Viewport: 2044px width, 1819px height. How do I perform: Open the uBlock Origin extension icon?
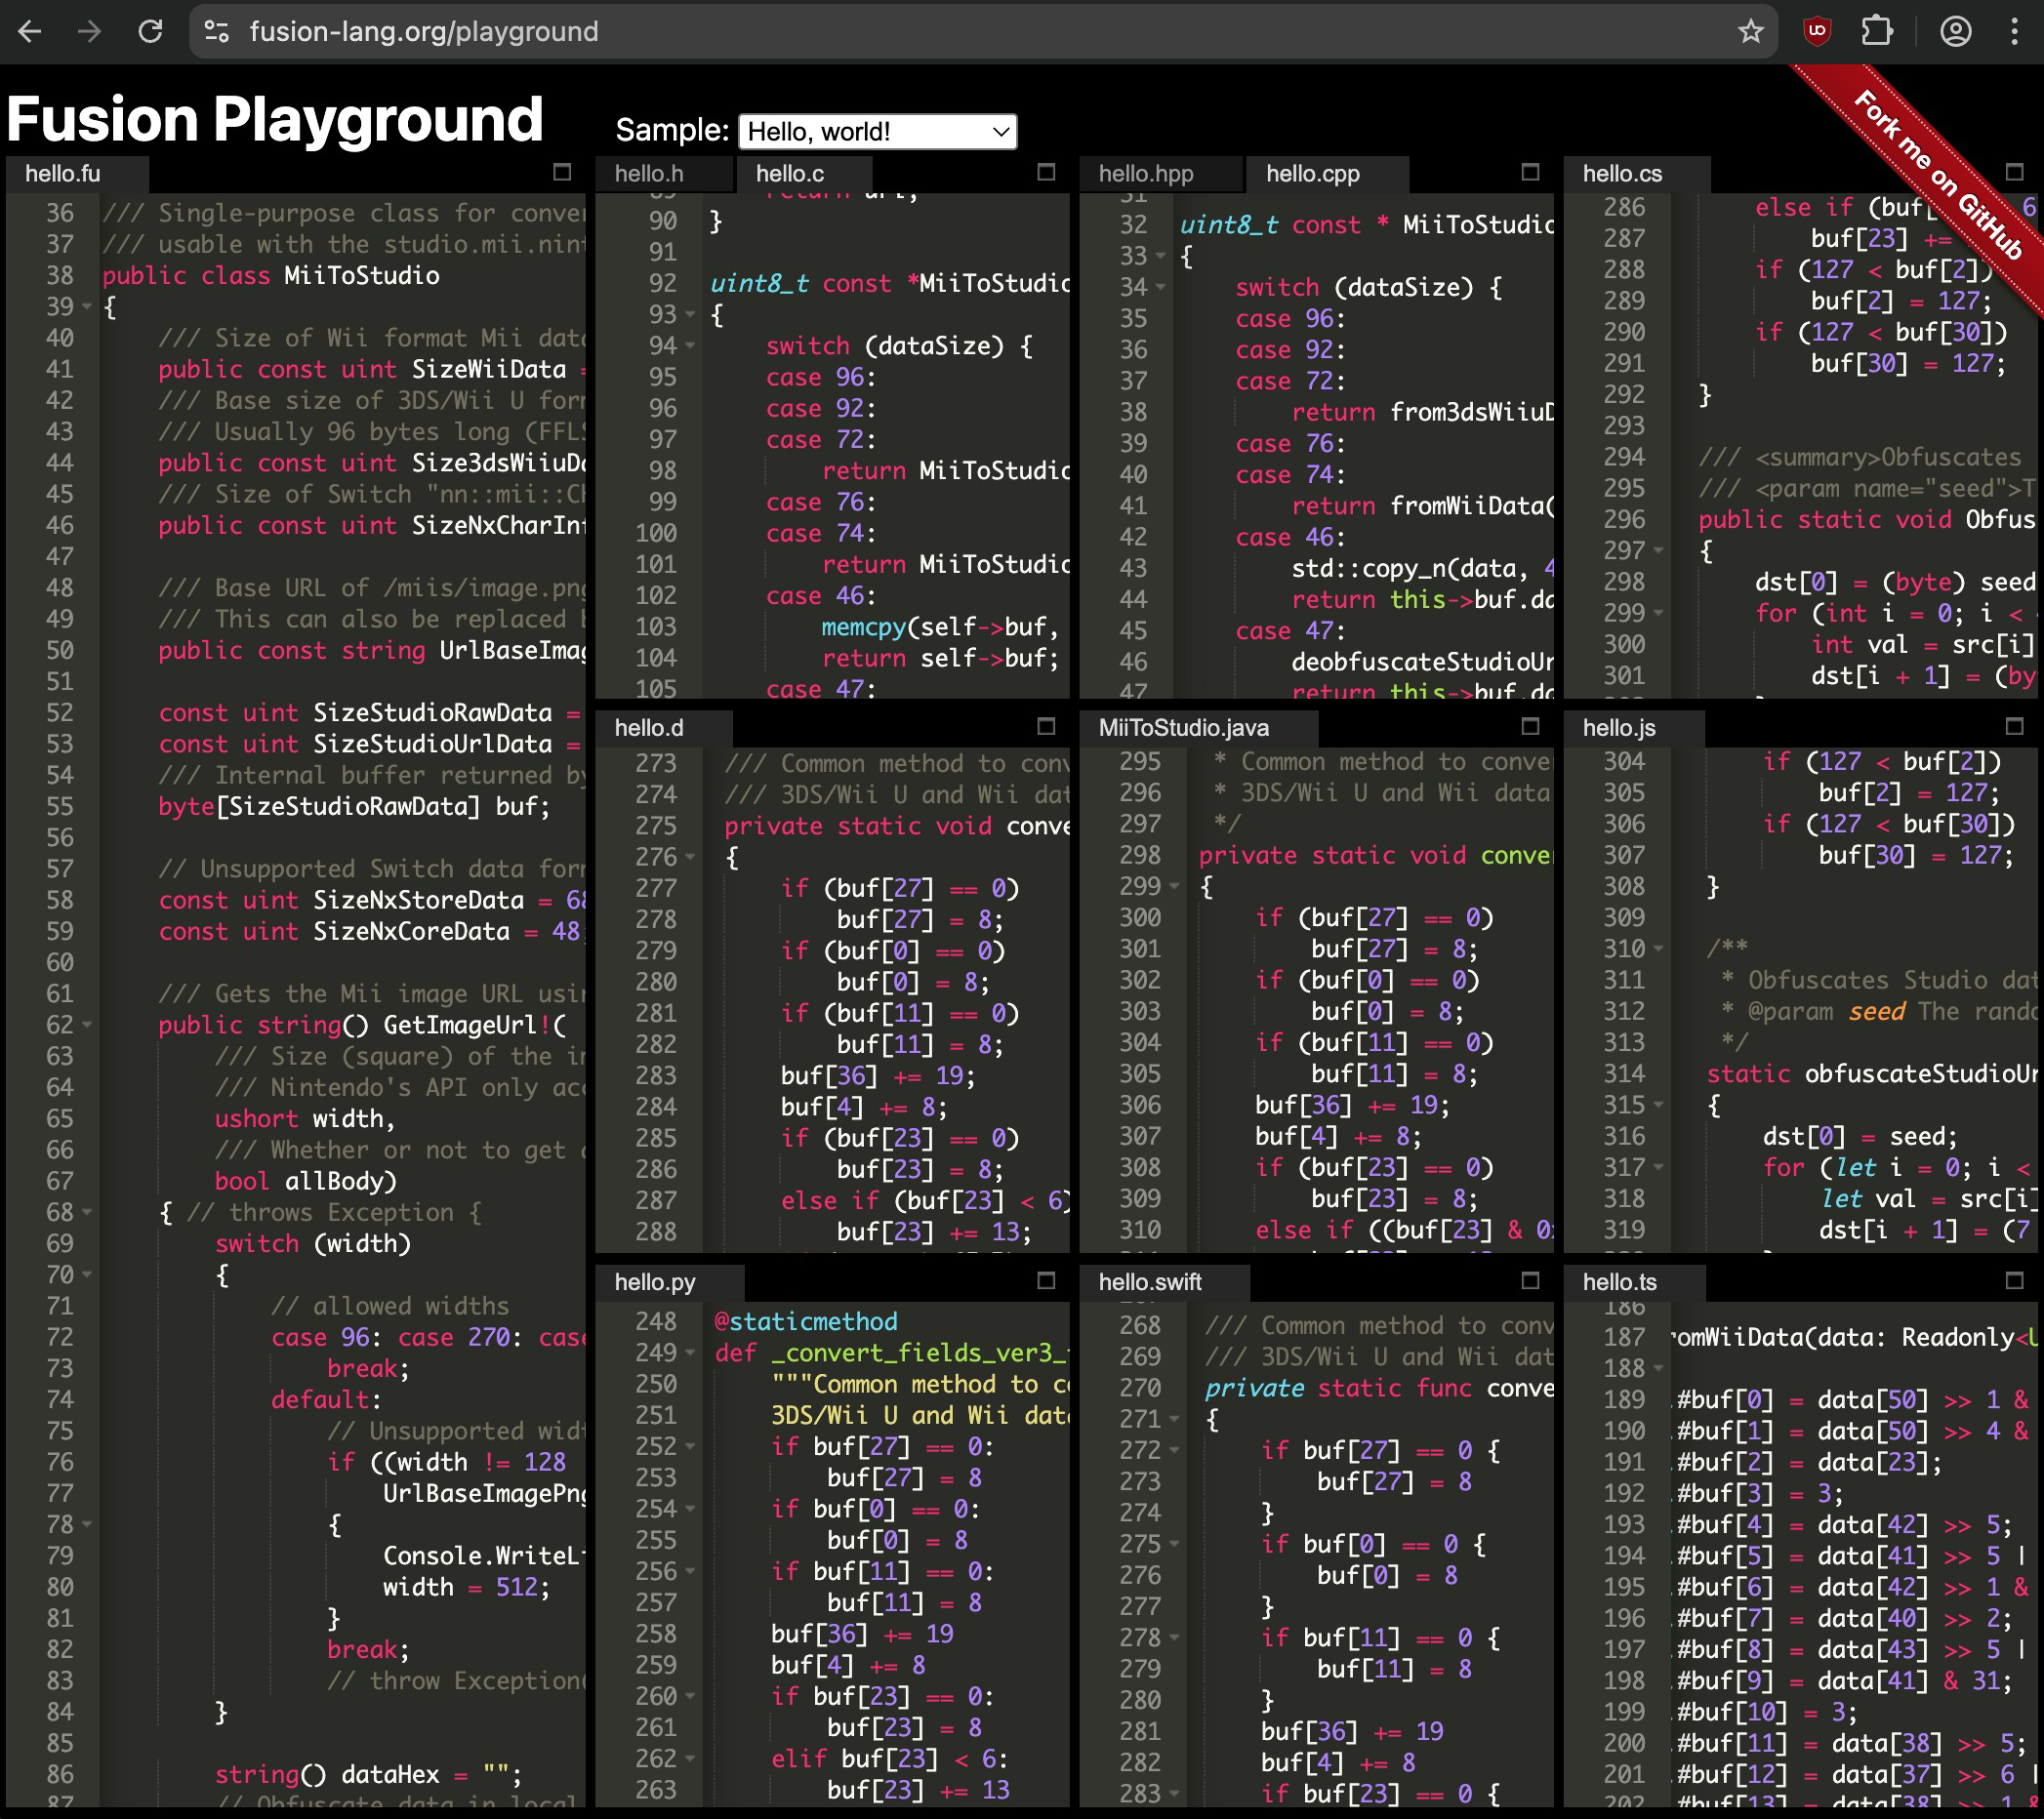pyautogui.click(x=1817, y=31)
